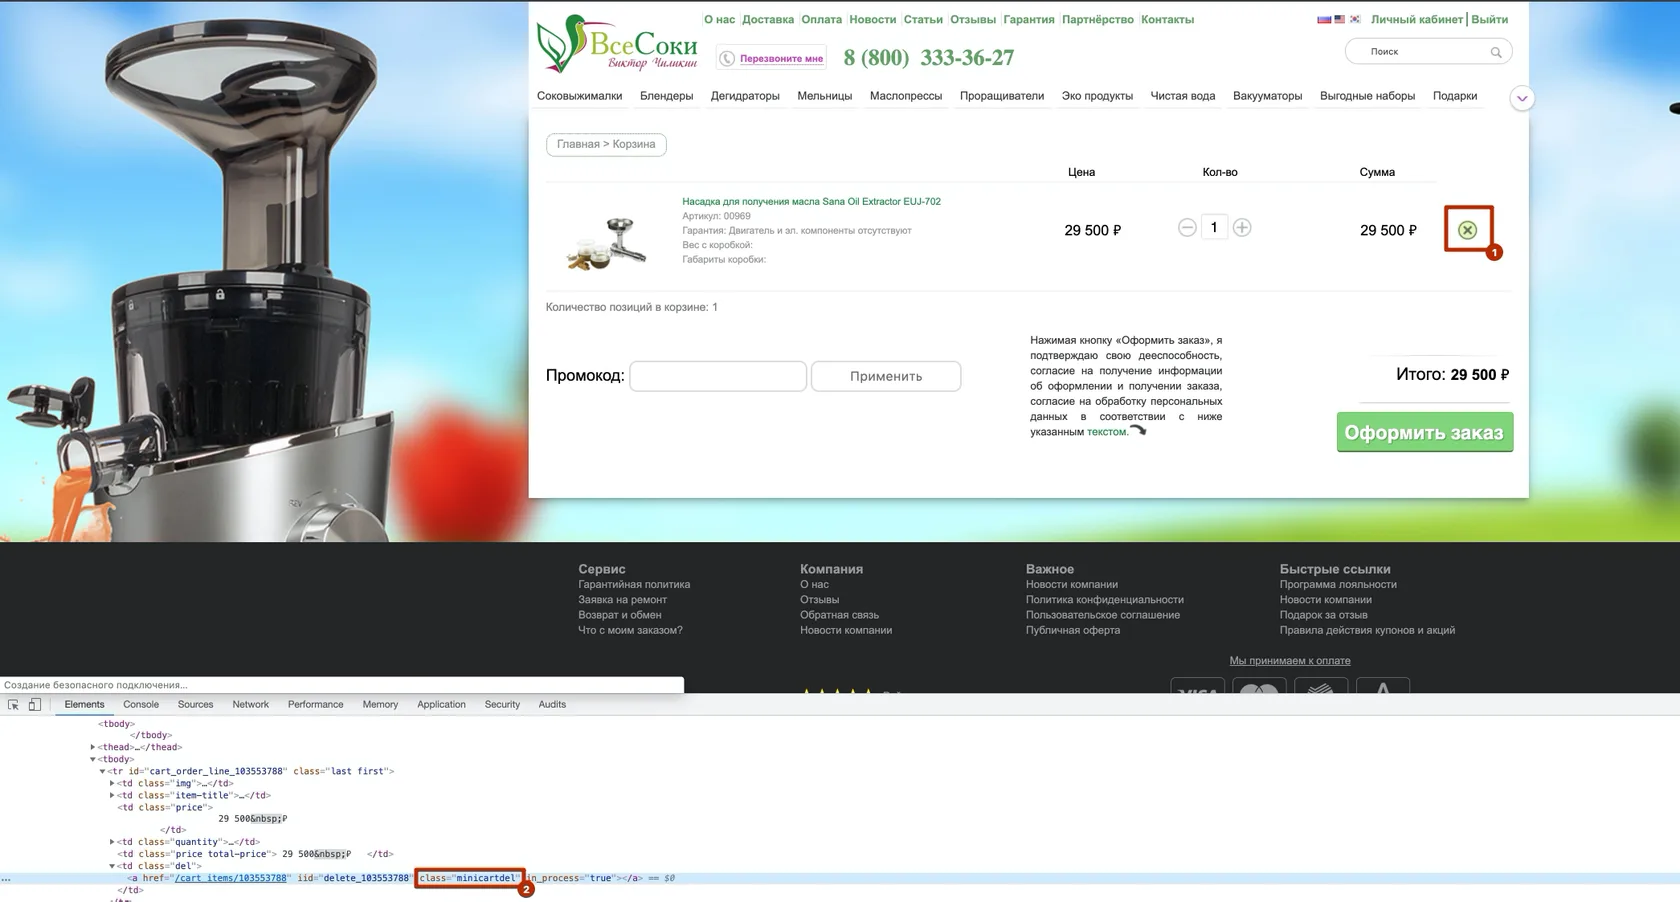
Task: Remove the Sana Oil Extractor from cart
Action: (1467, 230)
